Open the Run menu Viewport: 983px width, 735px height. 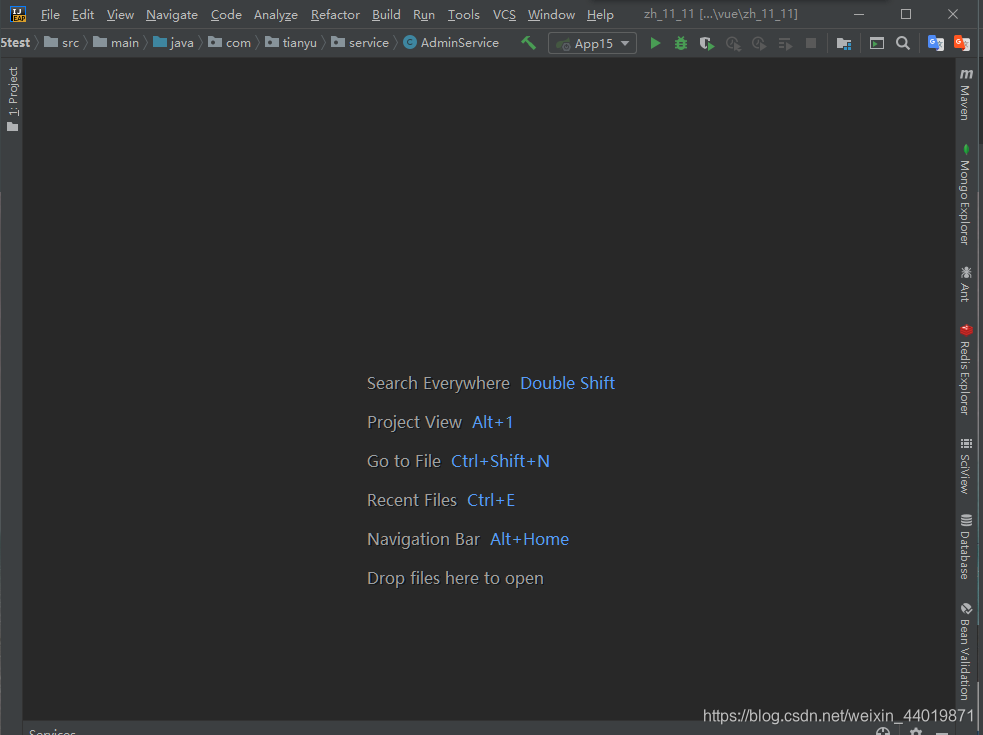click(x=424, y=14)
